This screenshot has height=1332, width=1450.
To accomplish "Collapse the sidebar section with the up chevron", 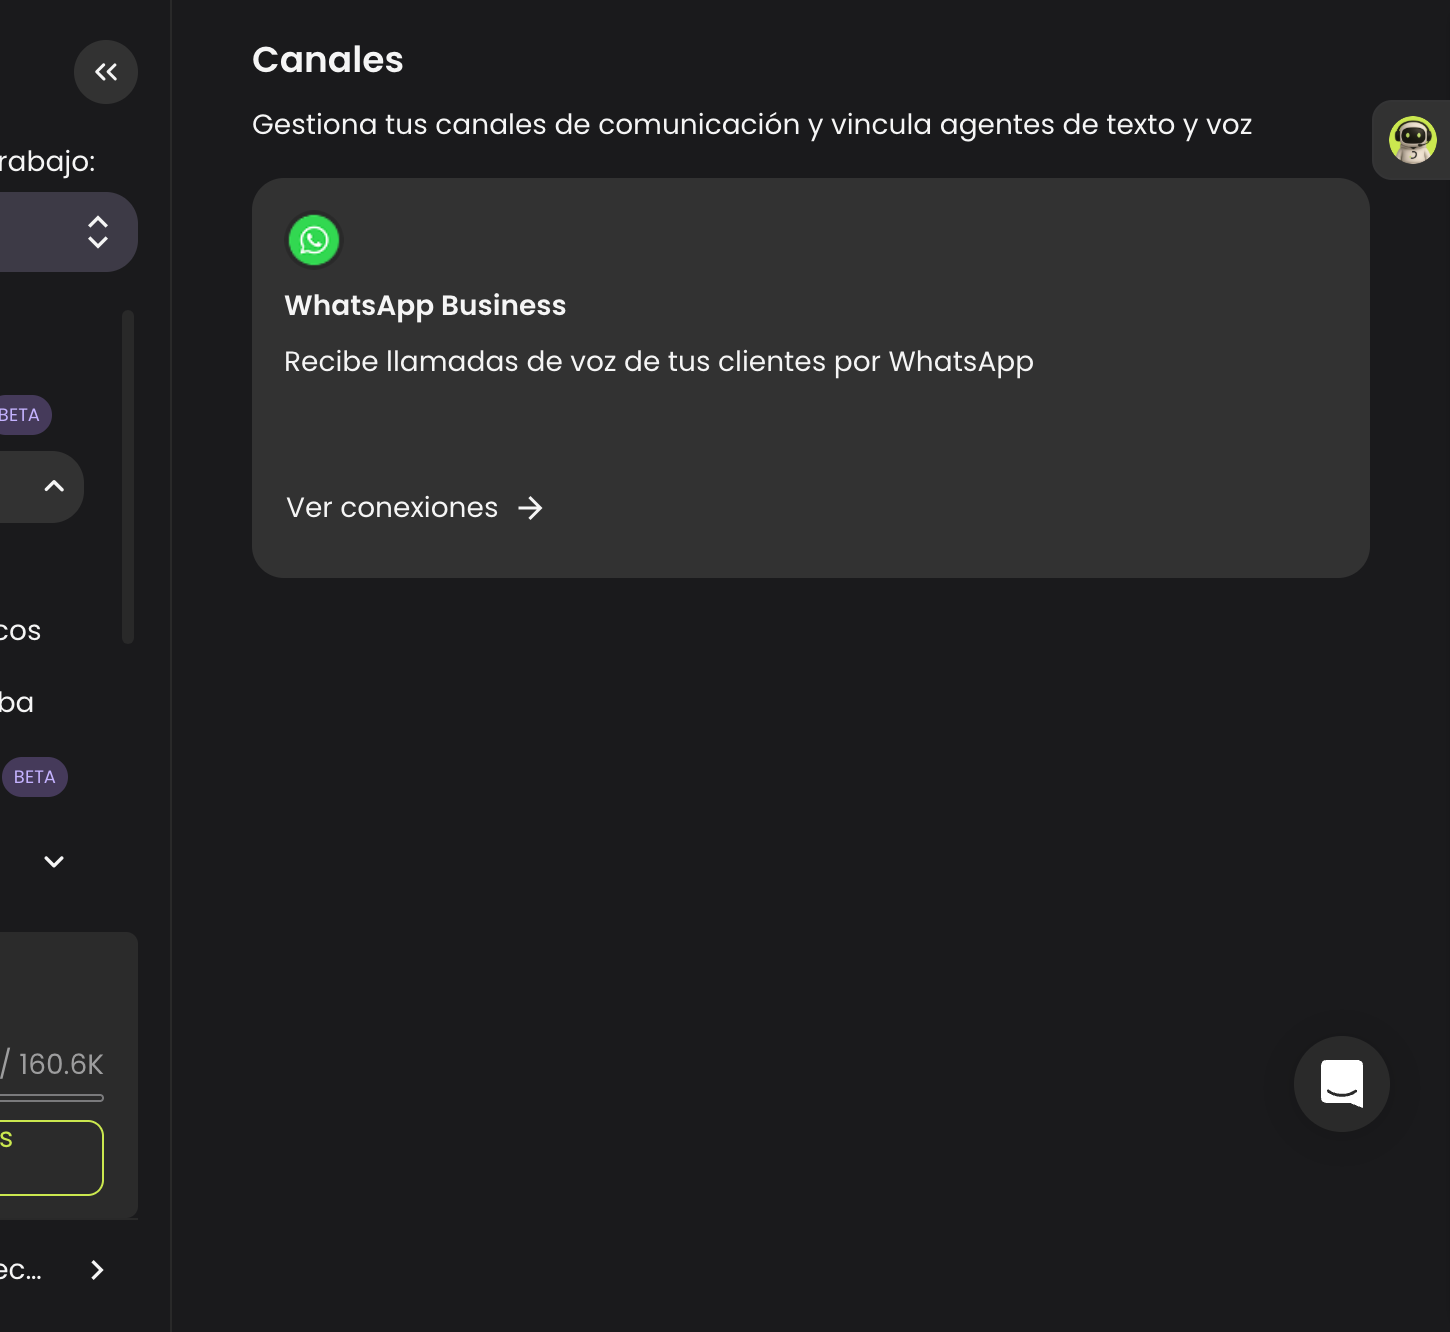I will tap(54, 487).
